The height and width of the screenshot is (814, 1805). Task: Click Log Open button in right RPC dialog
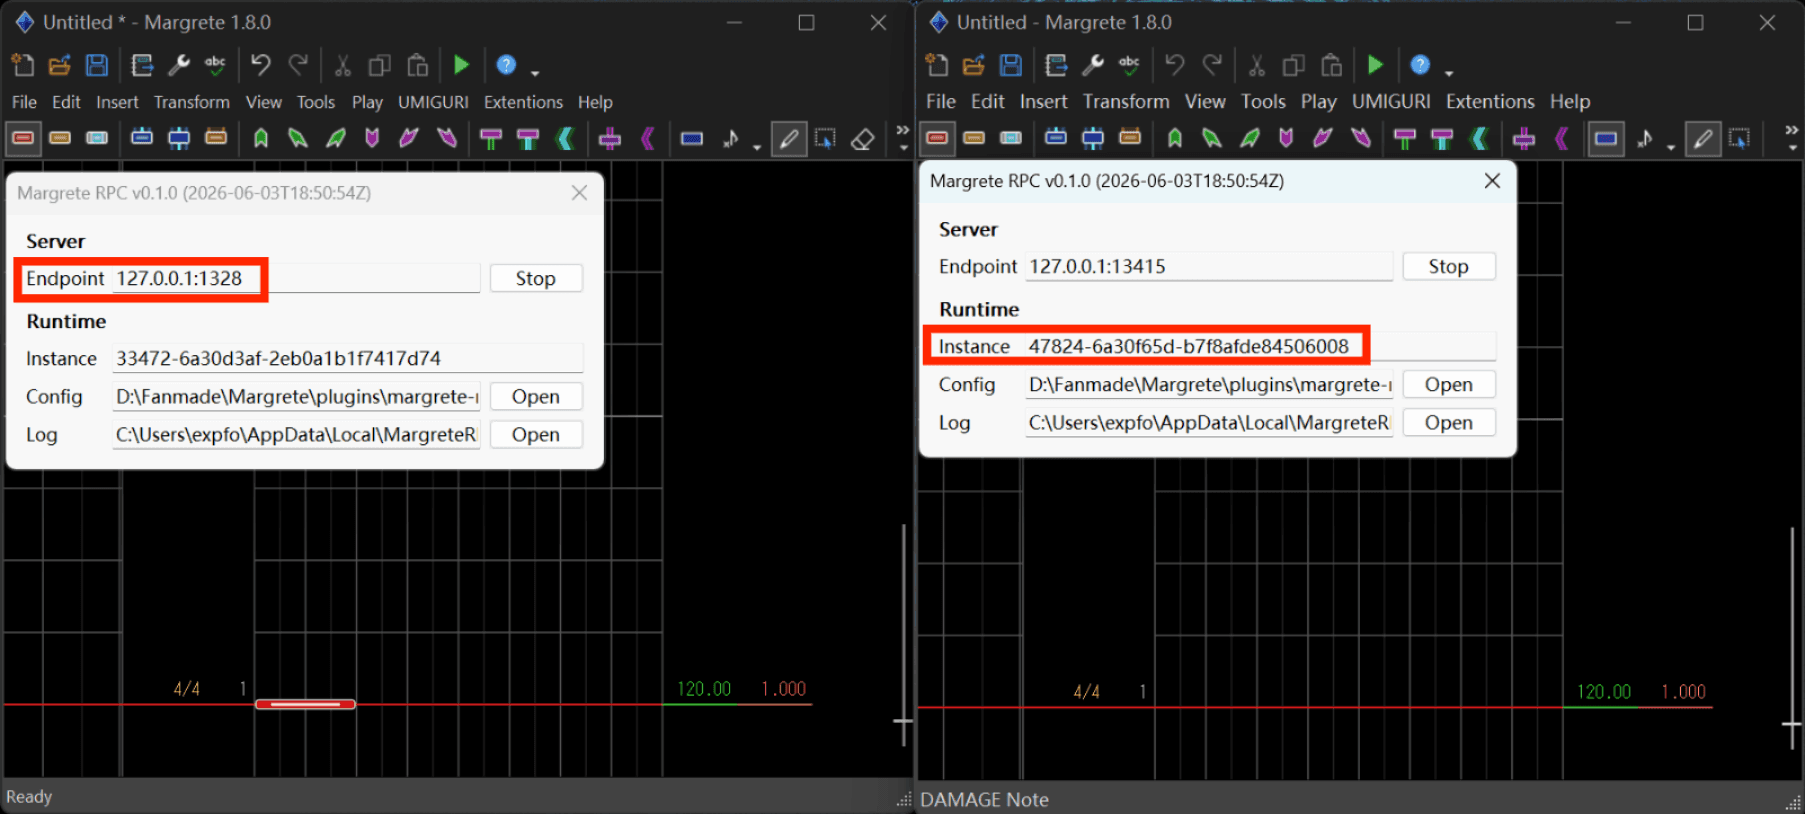coord(1449,423)
